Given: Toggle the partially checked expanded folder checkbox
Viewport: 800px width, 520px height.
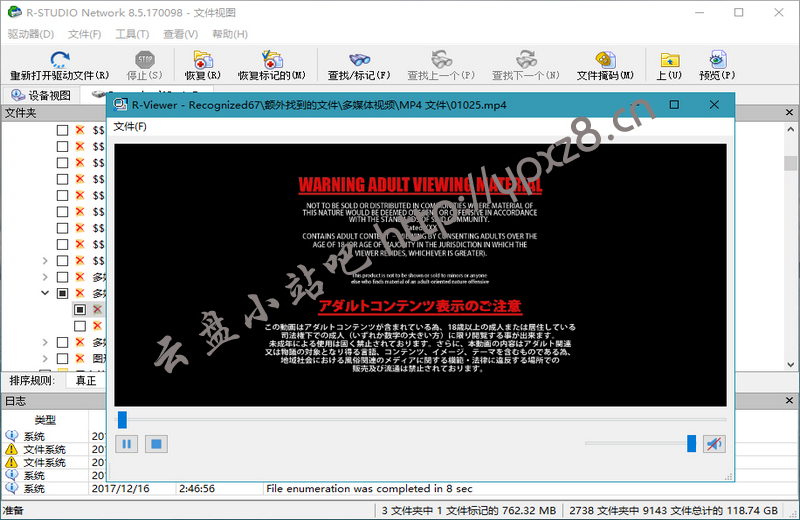Looking at the screenshot, I should (x=62, y=294).
